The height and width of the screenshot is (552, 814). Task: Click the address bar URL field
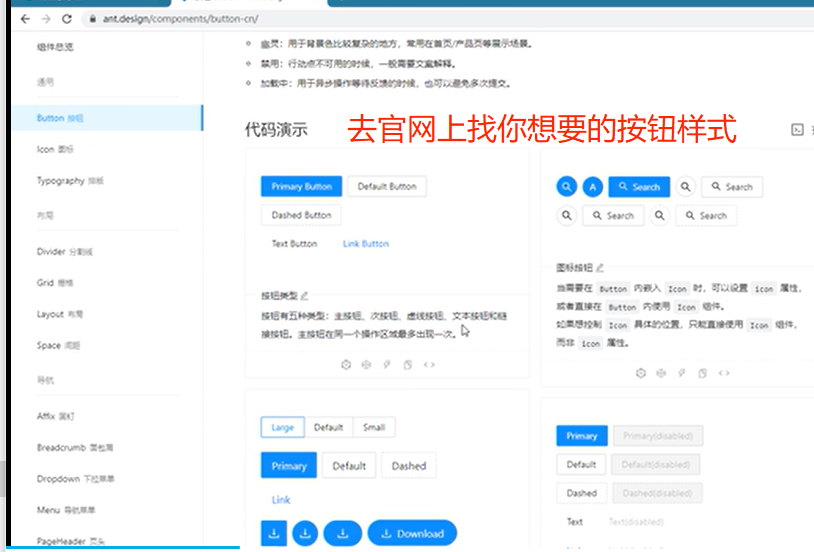pos(447,19)
